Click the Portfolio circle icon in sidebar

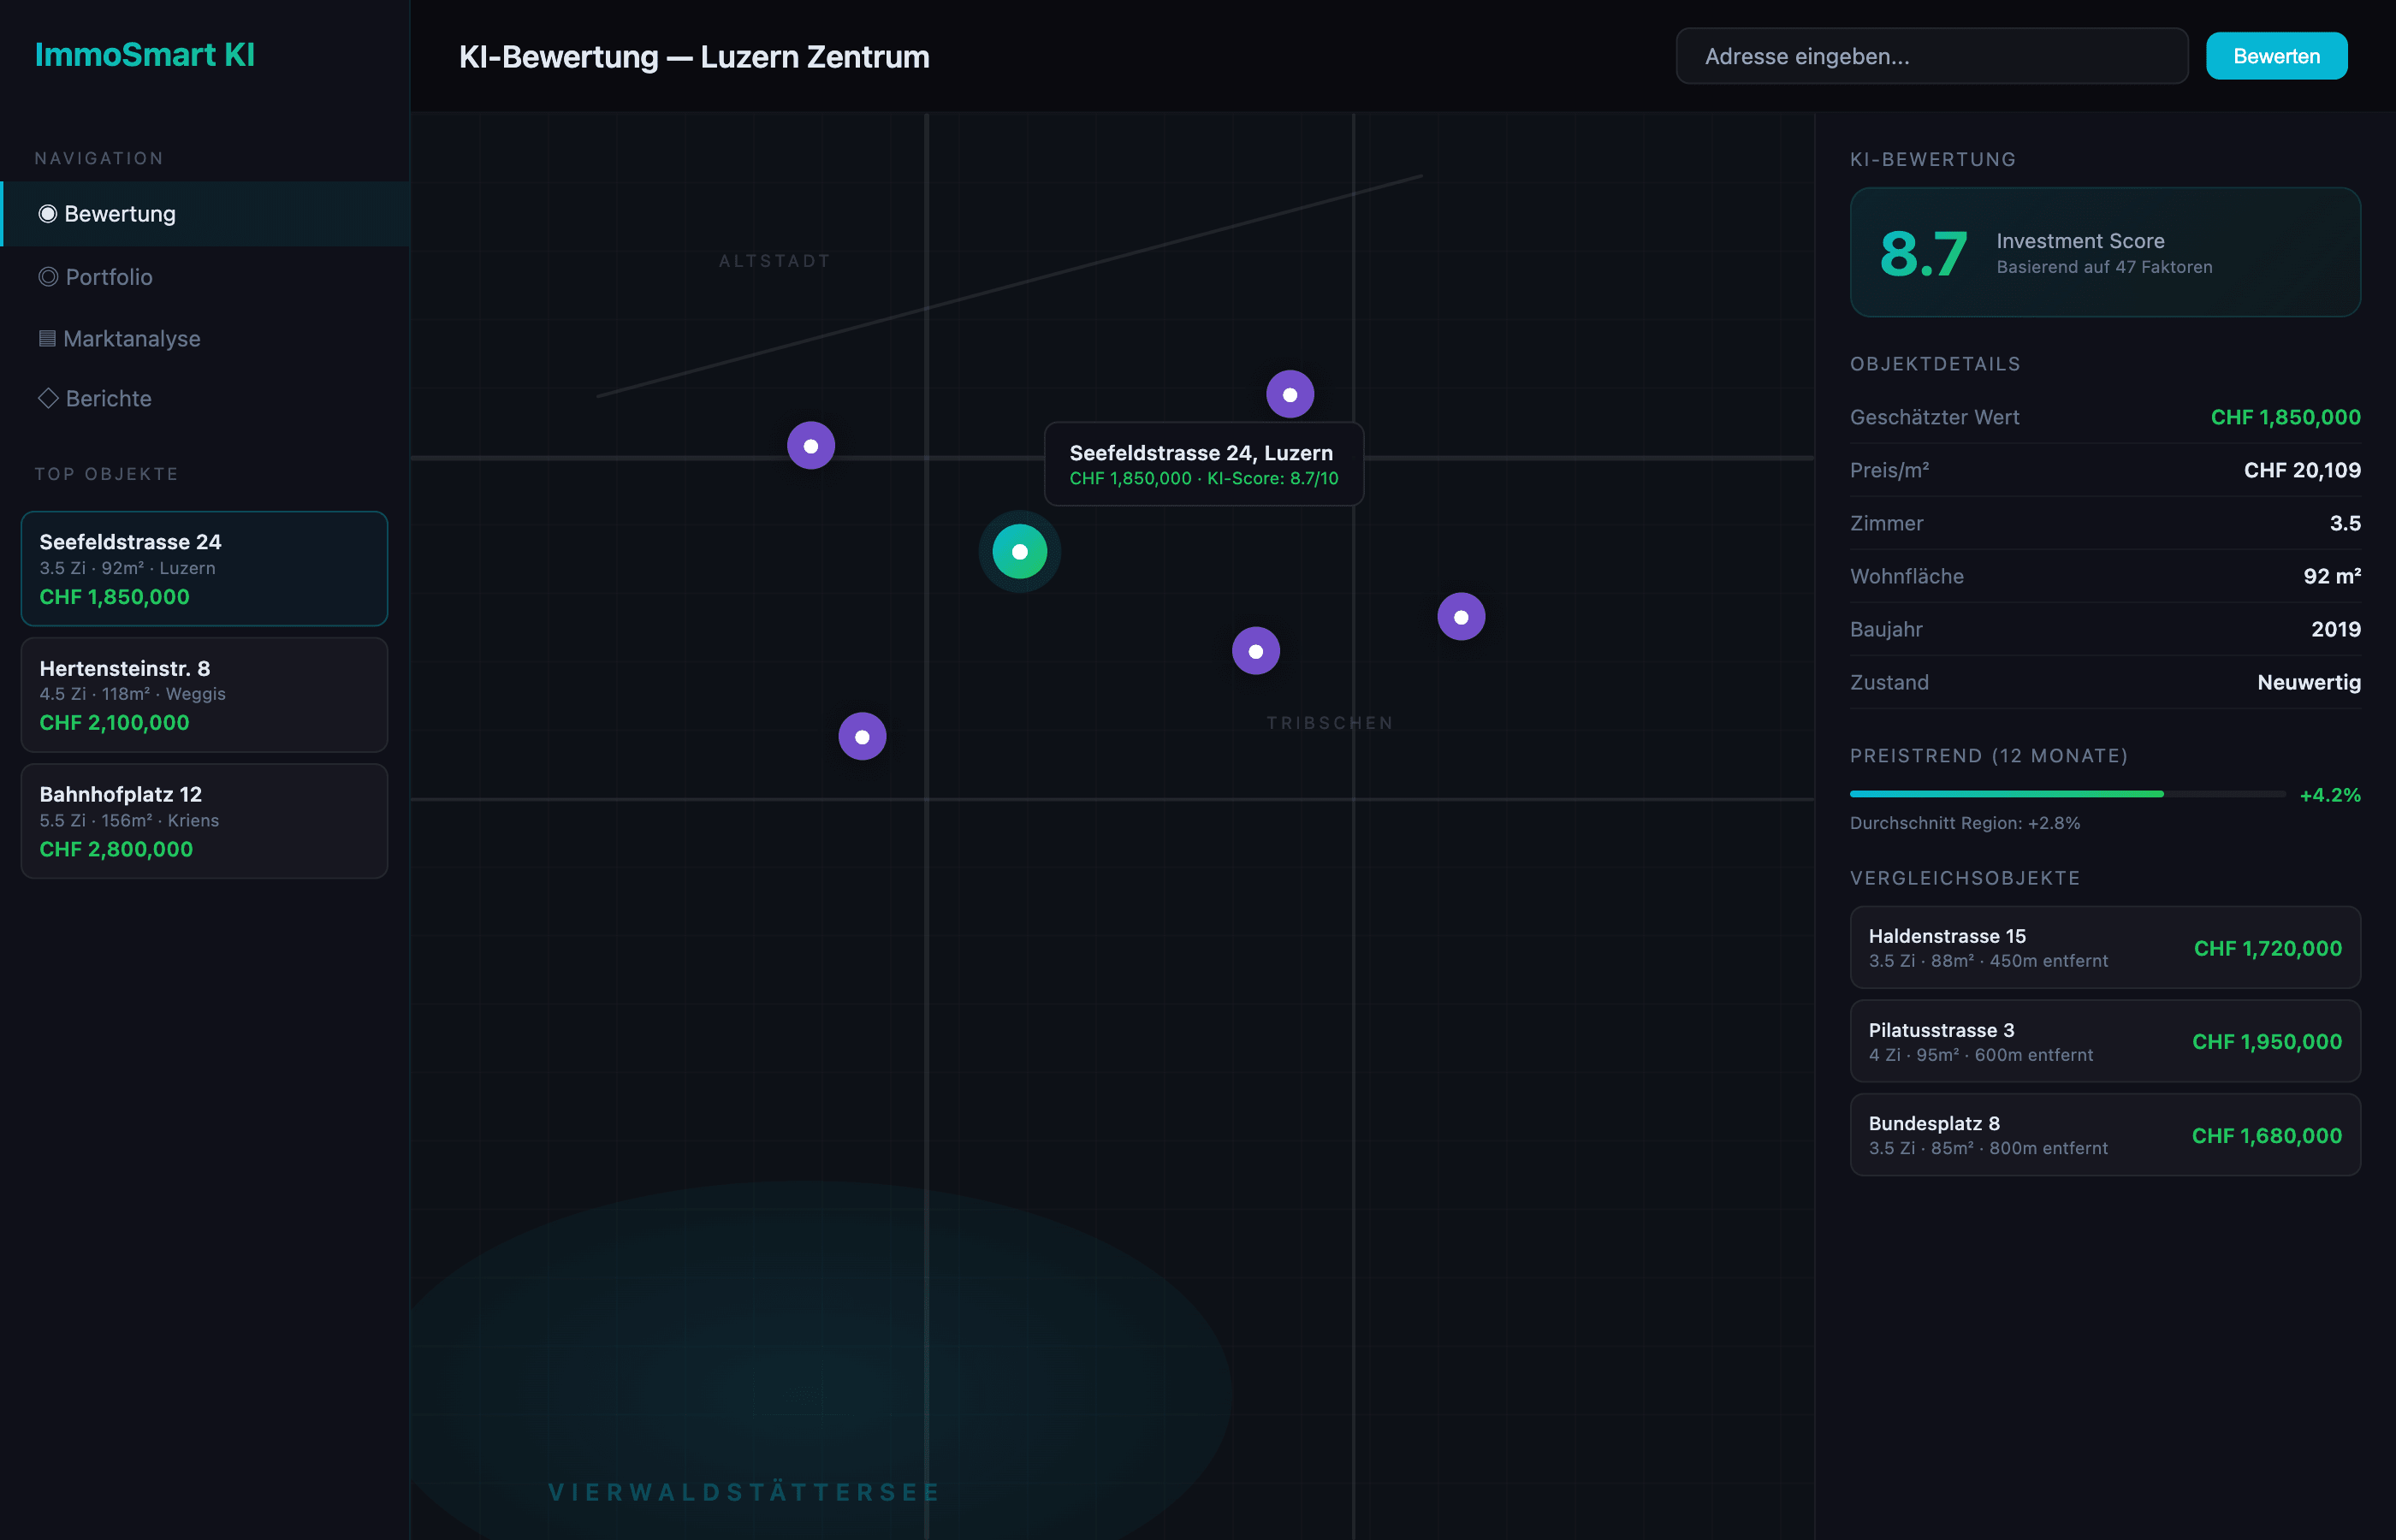(x=48, y=277)
